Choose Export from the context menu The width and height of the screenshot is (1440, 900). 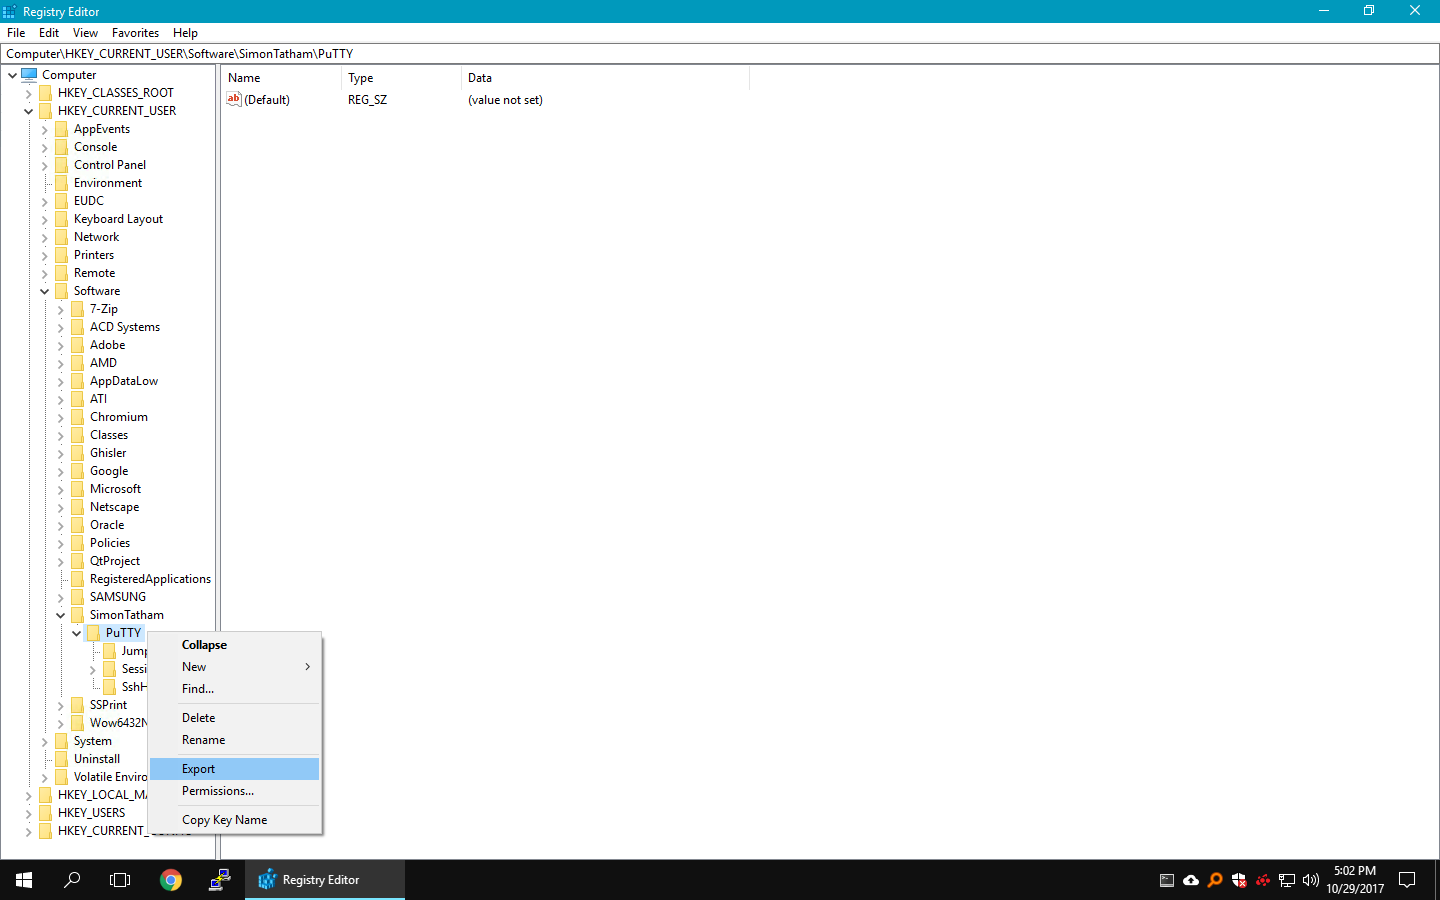234,769
